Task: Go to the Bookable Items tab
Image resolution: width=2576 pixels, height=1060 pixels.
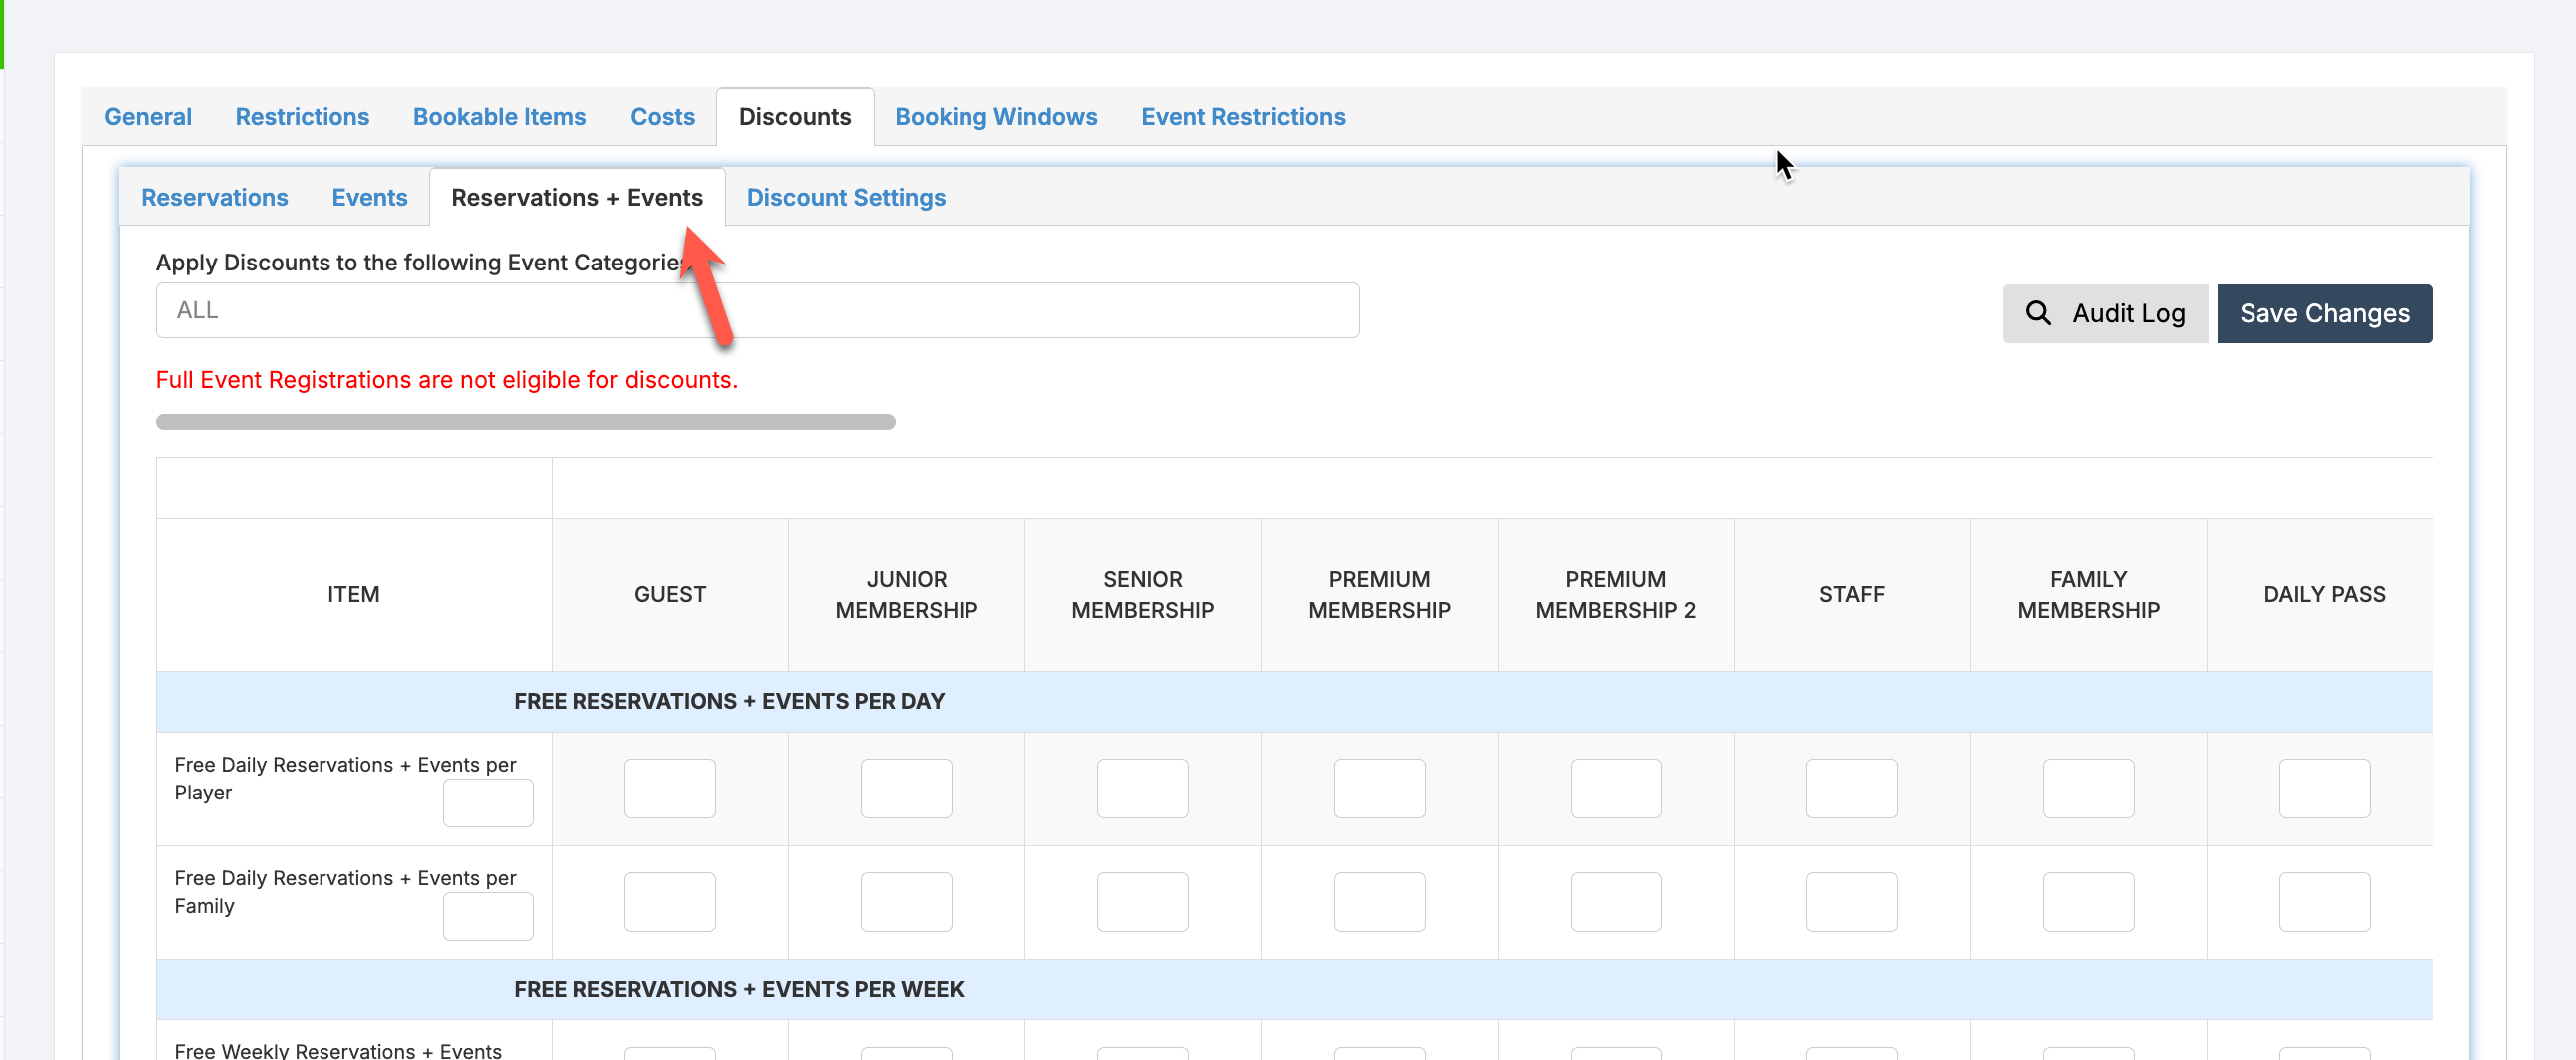Action: click(499, 116)
